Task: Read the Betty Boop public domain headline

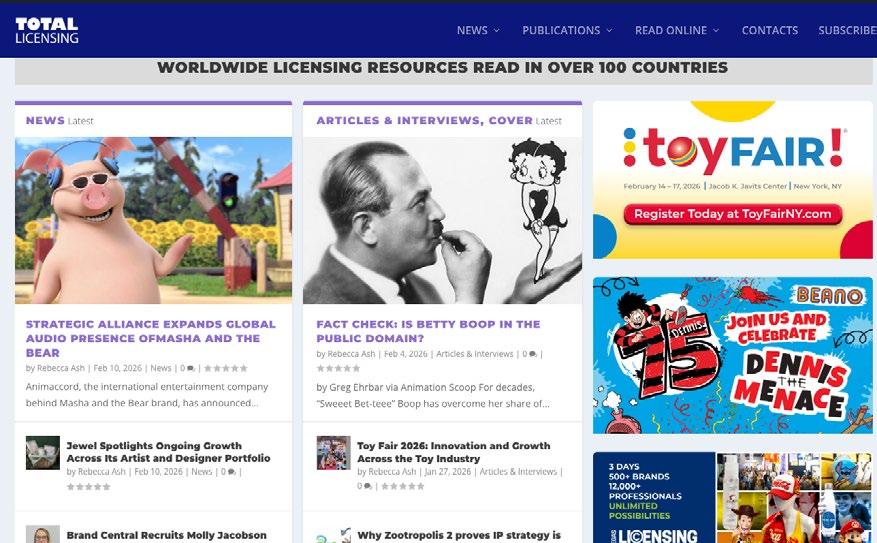Action: [428, 331]
